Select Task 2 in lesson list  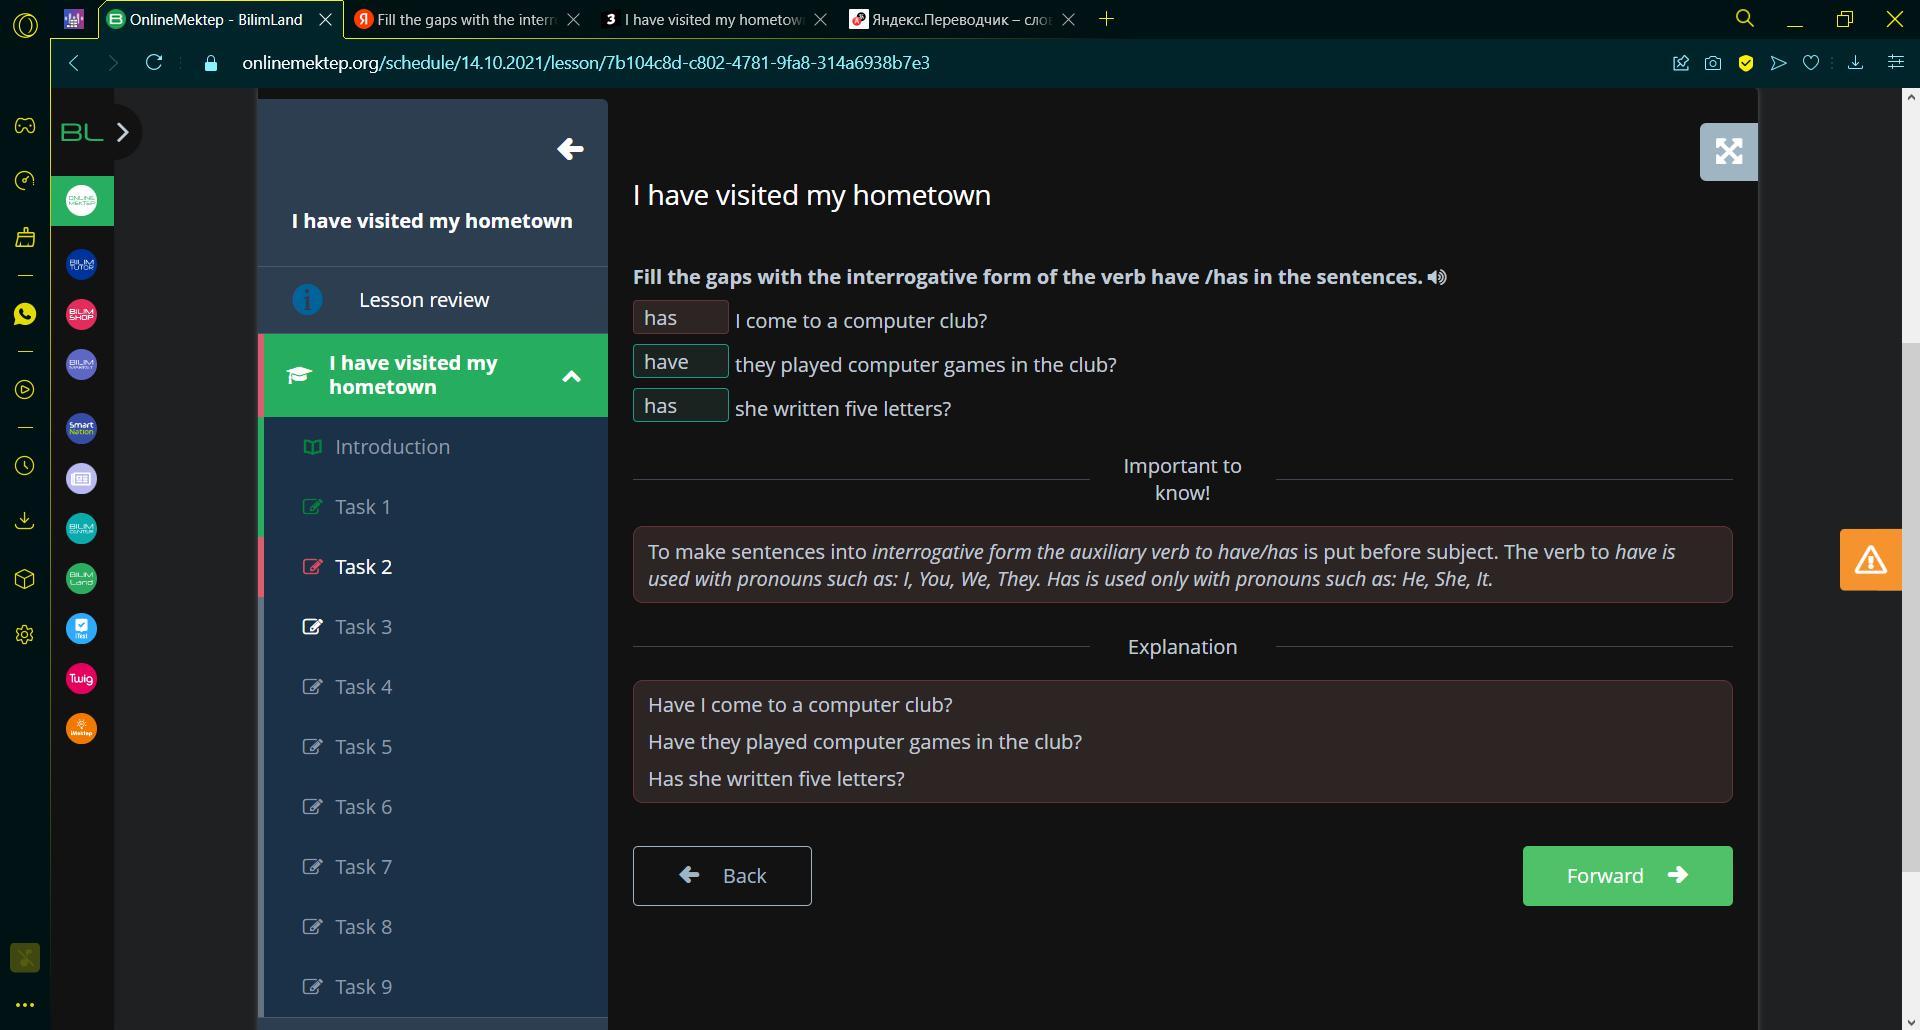tap(435, 567)
